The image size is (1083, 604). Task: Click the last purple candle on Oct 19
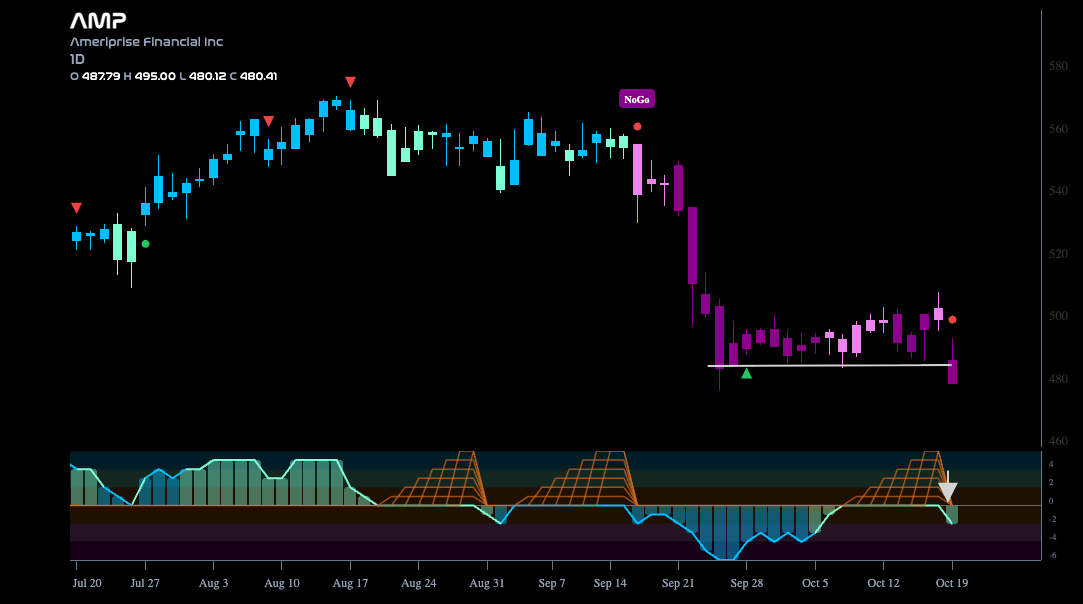pyautogui.click(x=952, y=372)
